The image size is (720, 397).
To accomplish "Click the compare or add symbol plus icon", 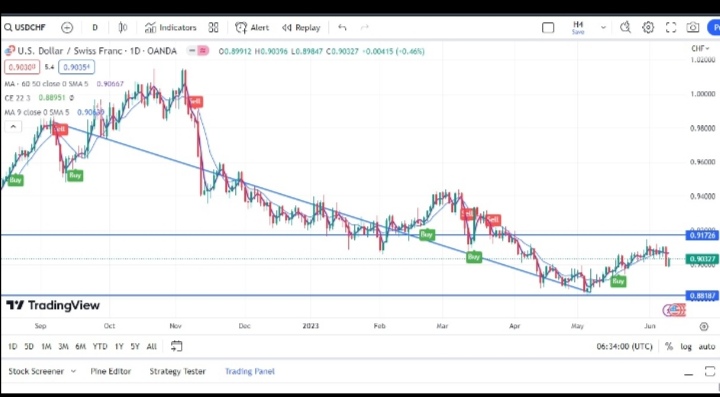I will point(67,28).
